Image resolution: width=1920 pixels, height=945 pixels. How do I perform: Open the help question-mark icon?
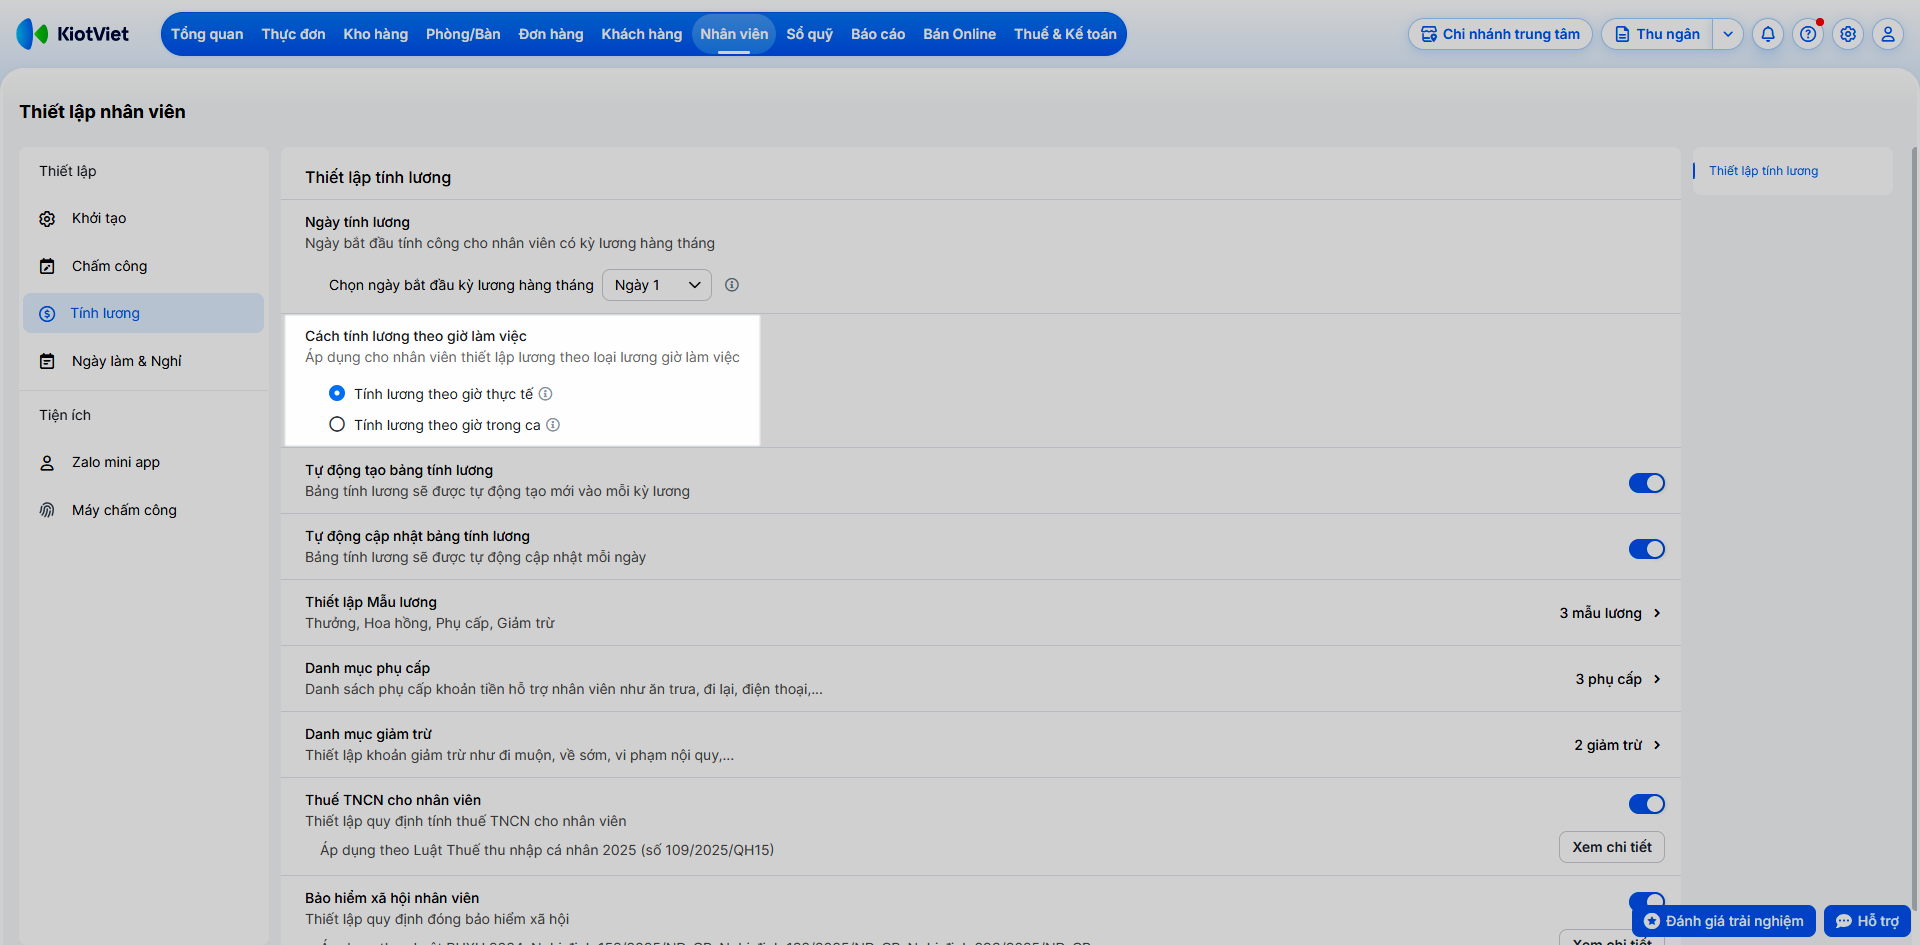[x=1808, y=34]
